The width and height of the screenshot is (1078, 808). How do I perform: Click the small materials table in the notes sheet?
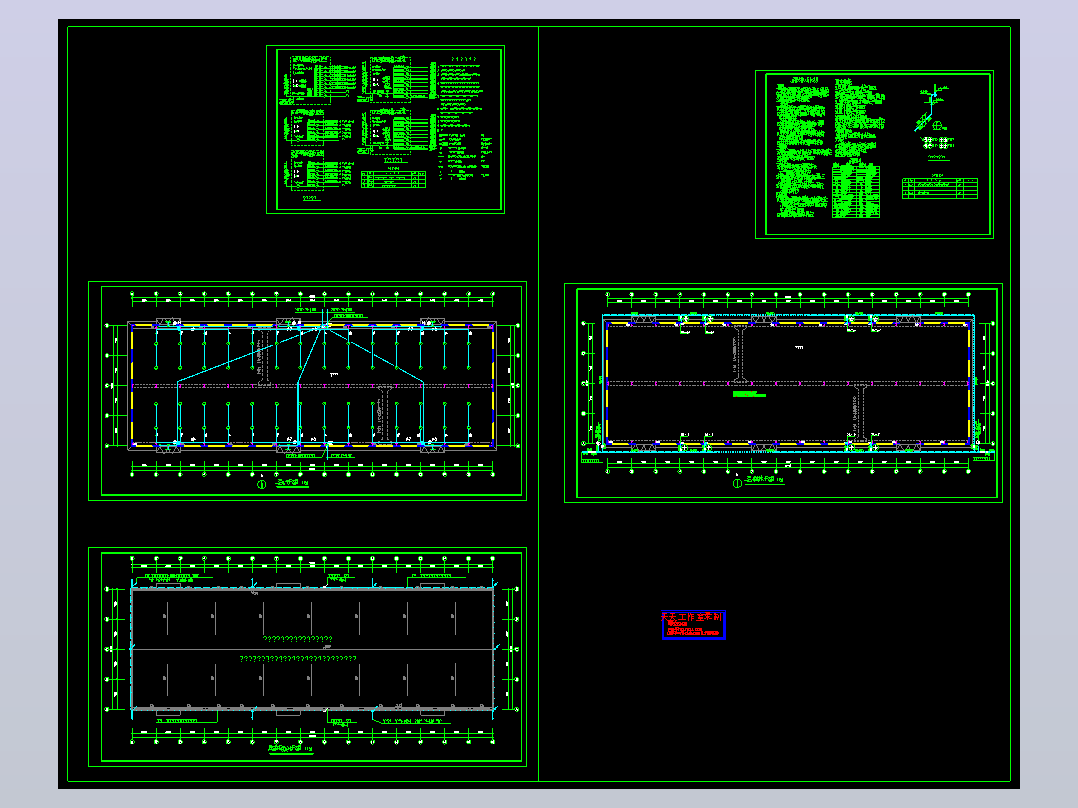pos(940,188)
